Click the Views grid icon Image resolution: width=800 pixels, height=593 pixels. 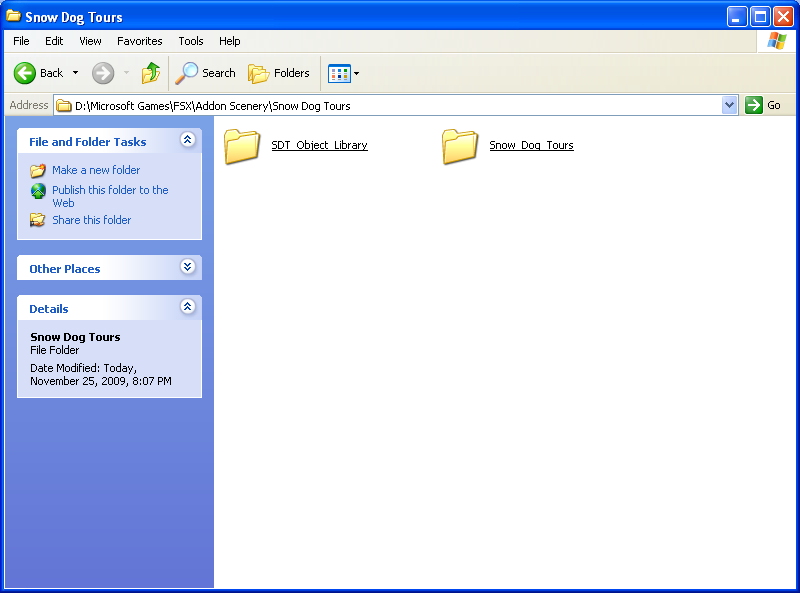click(339, 73)
